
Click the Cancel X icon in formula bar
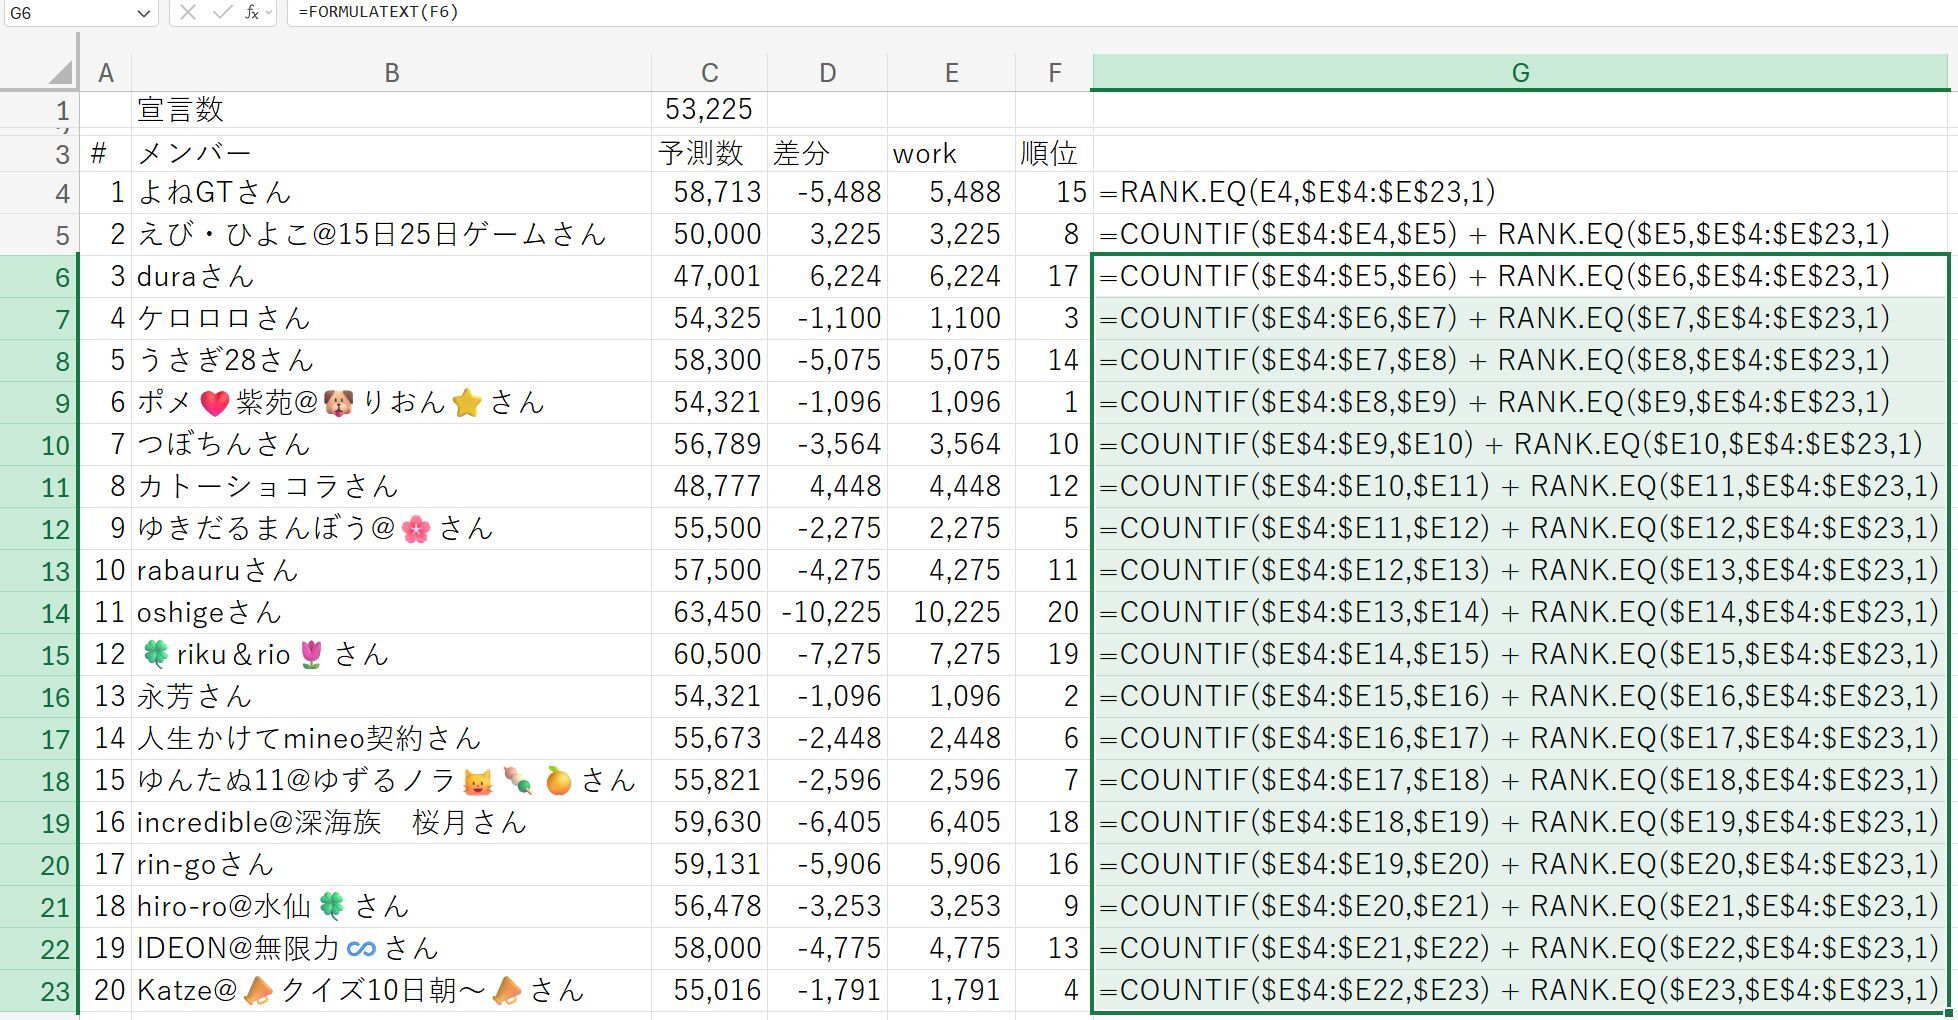(x=188, y=13)
